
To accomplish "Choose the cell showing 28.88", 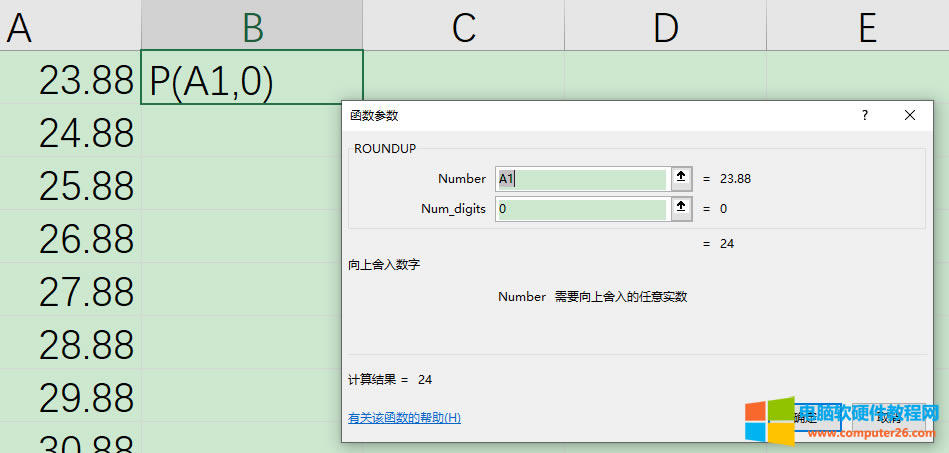I will point(70,344).
